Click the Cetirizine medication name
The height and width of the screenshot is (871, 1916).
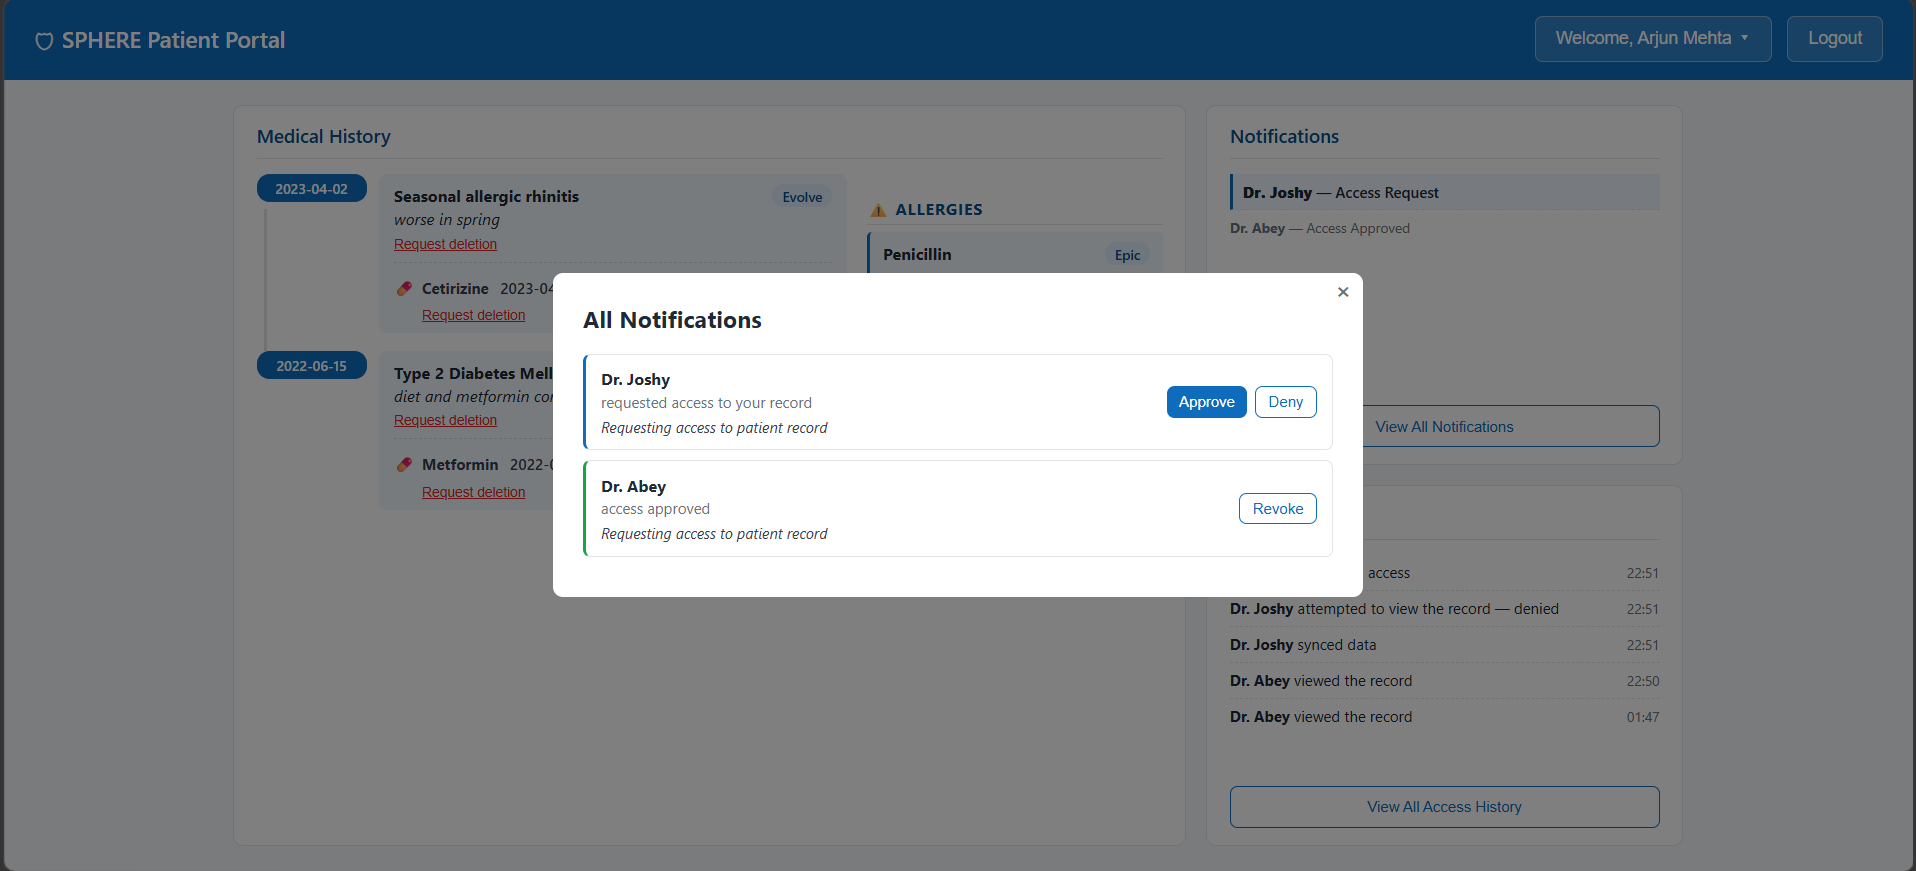tap(455, 288)
